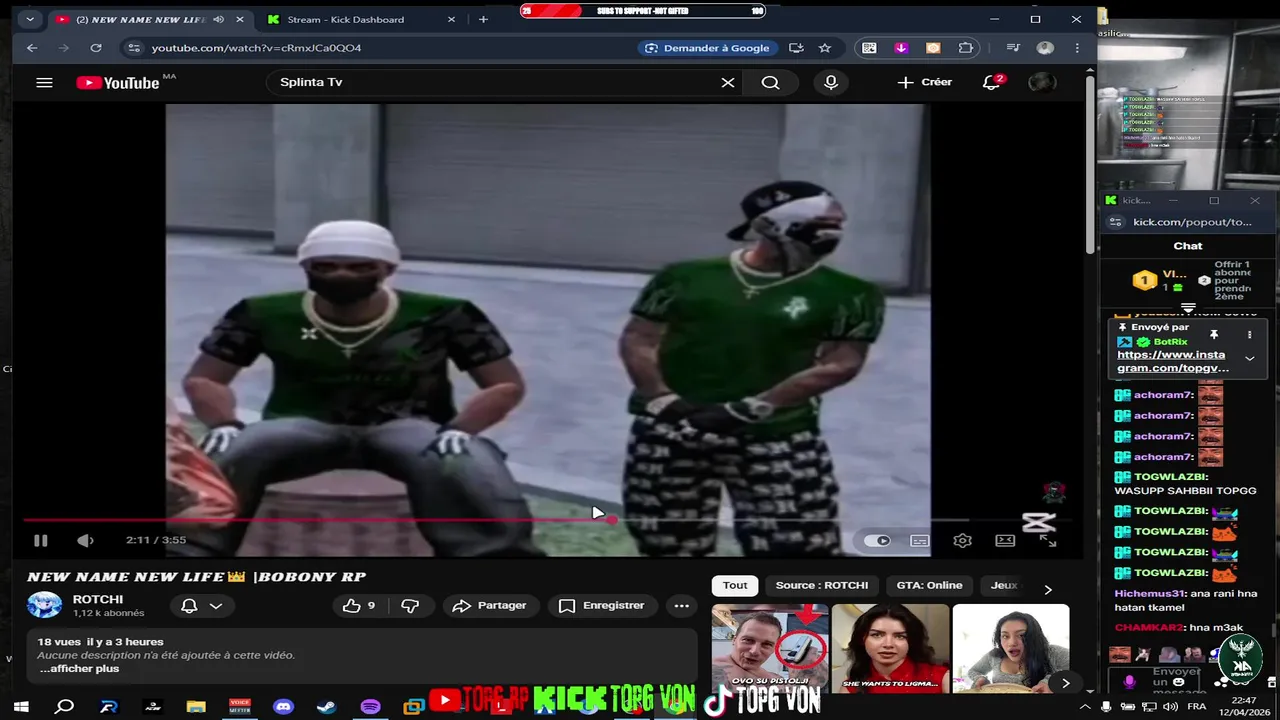
Task: Seek on the video progress bar
Action: point(546,520)
